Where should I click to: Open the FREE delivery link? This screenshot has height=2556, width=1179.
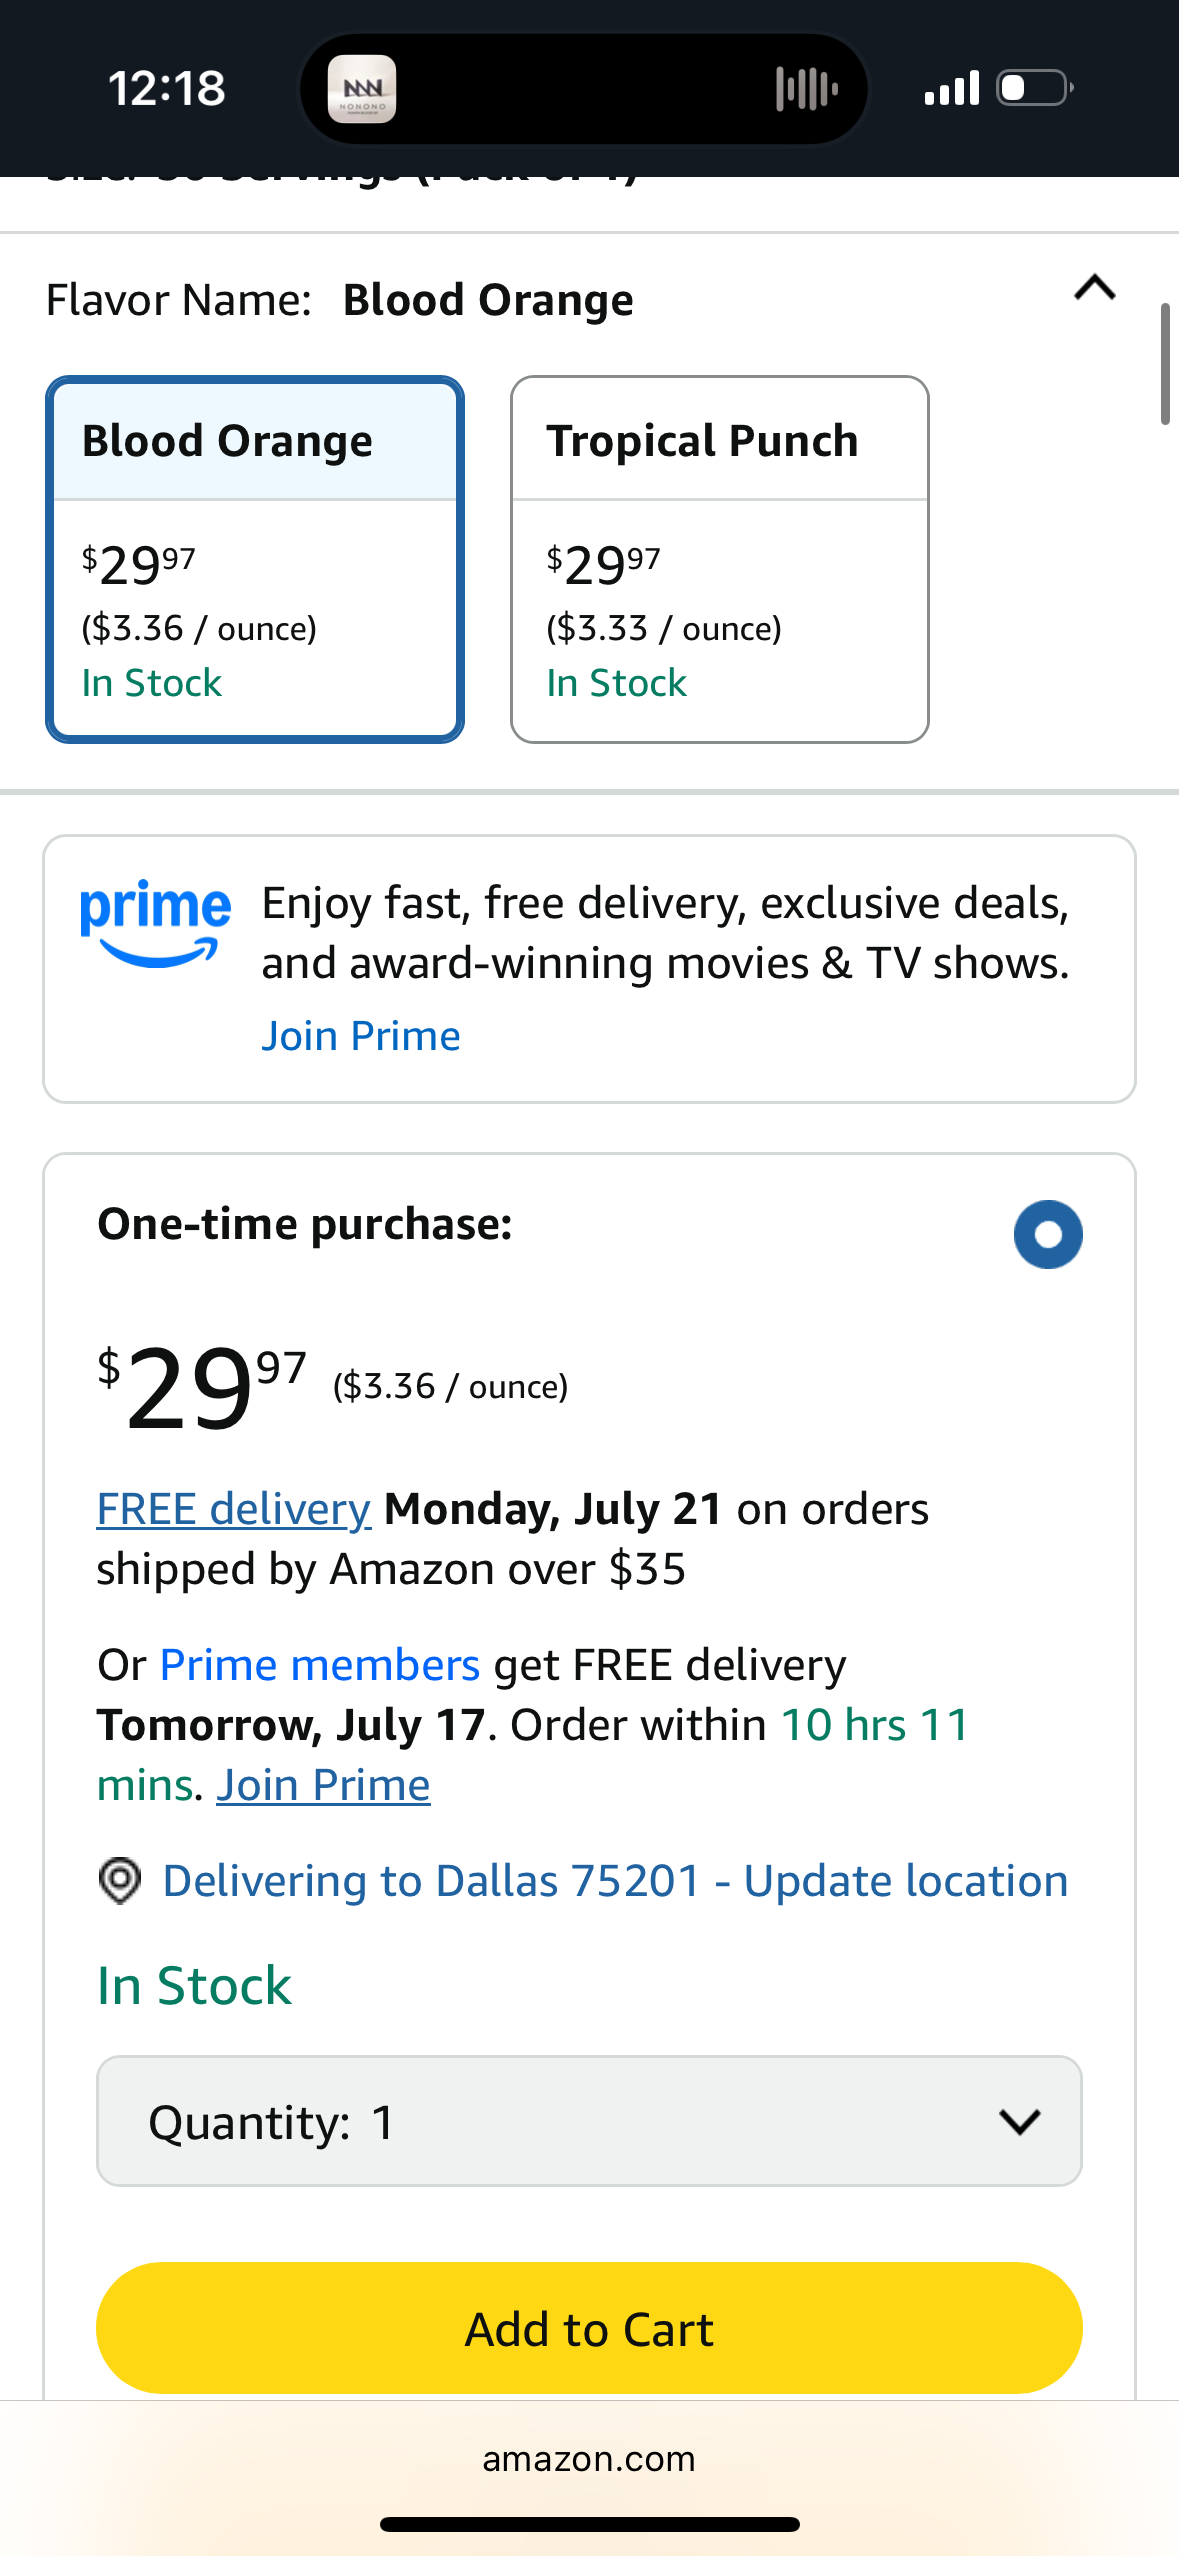[x=234, y=1509]
